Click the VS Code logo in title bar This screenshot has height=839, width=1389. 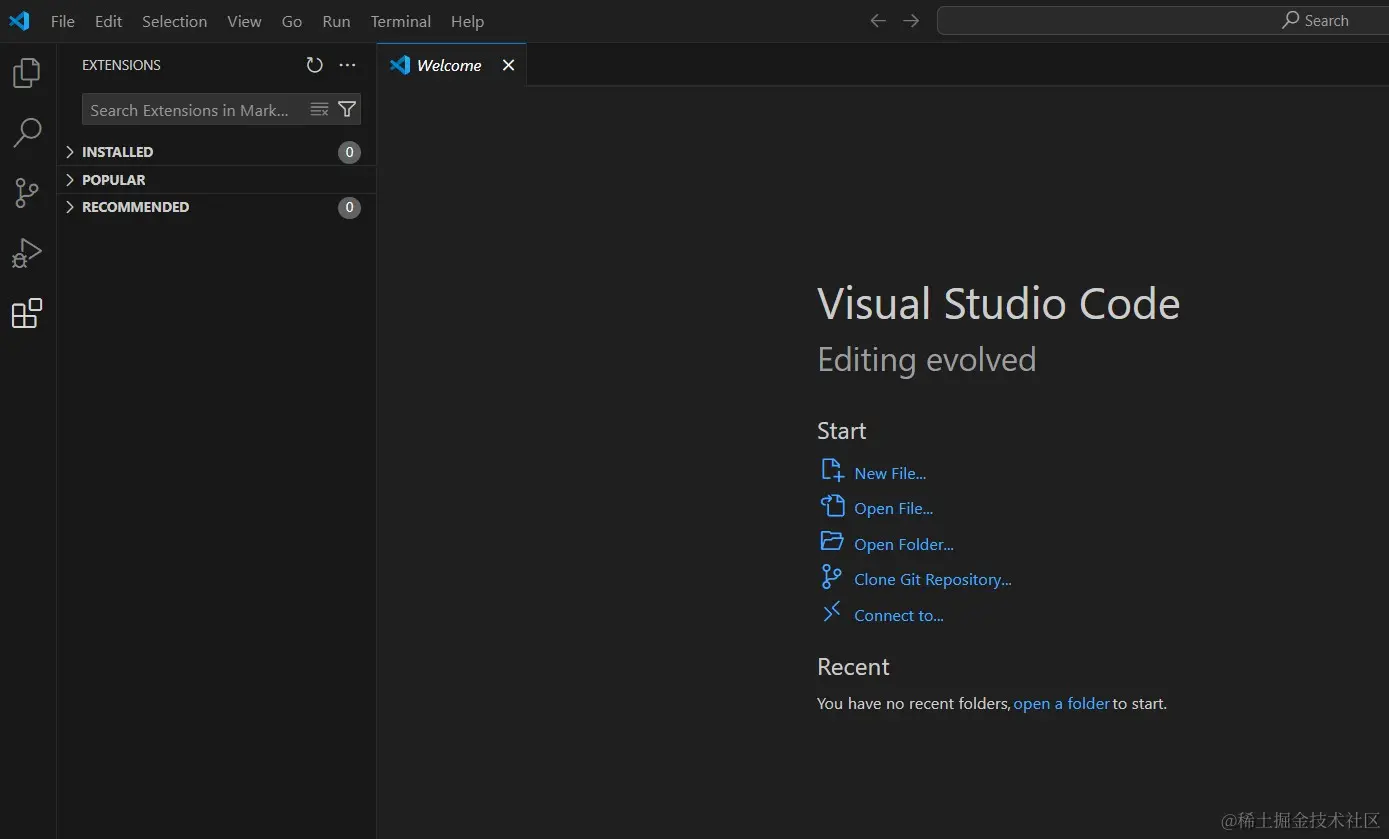(19, 20)
